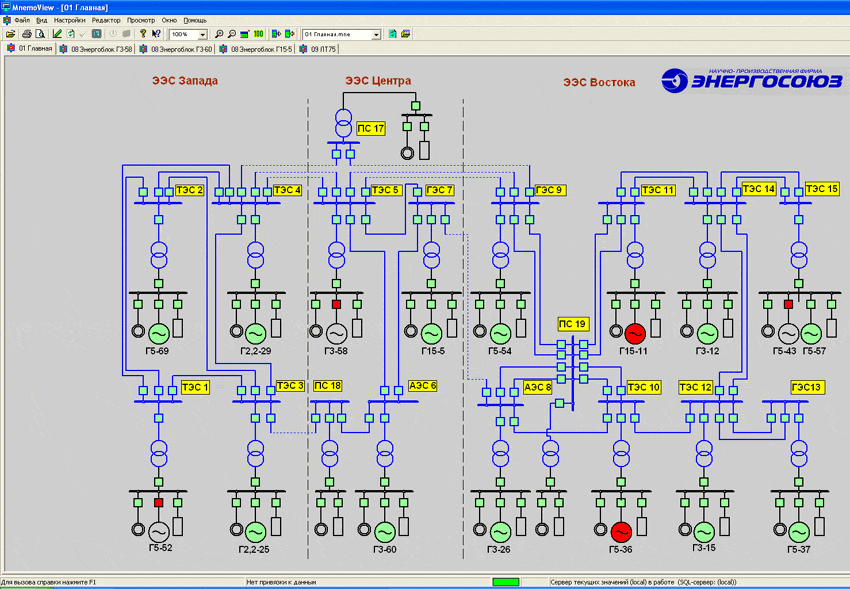This screenshot has height=589, width=850.
Task: Click the zoom out magnifier icon
Action: point(231,34)
